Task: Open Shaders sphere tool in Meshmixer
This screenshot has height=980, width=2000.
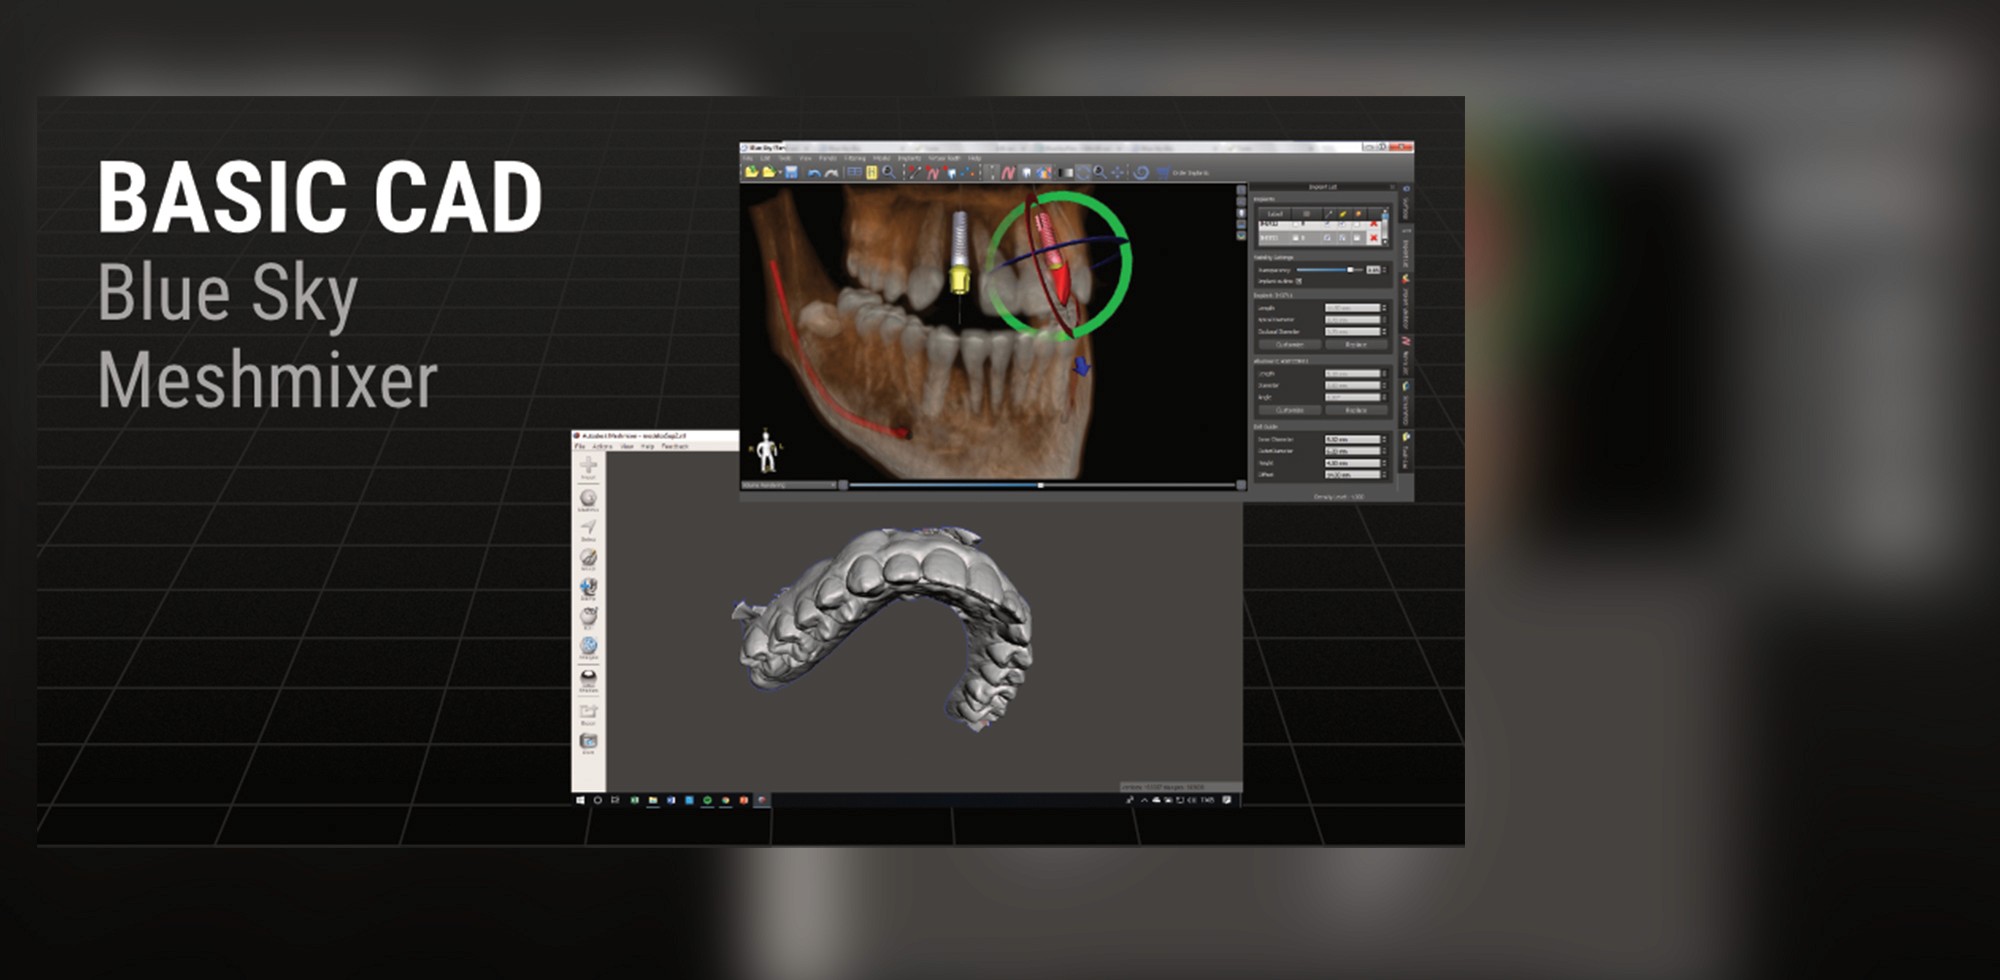Action: pyautogui.click(x=588, y=681)
